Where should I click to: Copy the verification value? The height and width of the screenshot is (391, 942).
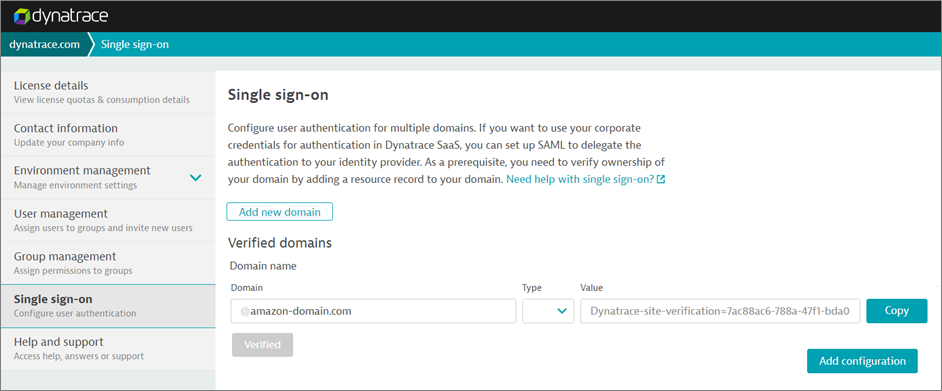(x=897, y=311)
